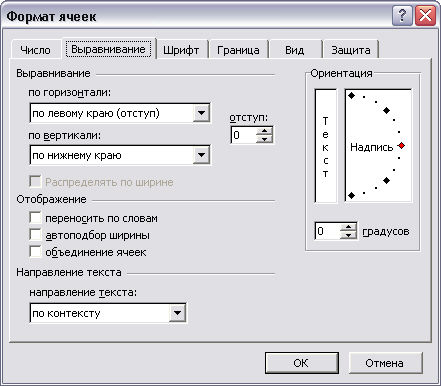Expand the по вертикали dropdown arrow
This screenshot has width=441, height=386.
tap(201, 155)
